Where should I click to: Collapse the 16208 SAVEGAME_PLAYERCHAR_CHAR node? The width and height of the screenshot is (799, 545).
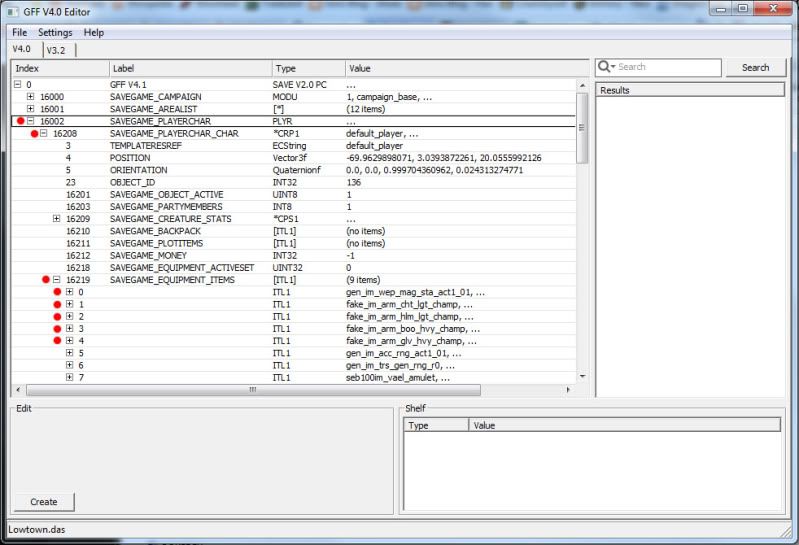point(44,133)
